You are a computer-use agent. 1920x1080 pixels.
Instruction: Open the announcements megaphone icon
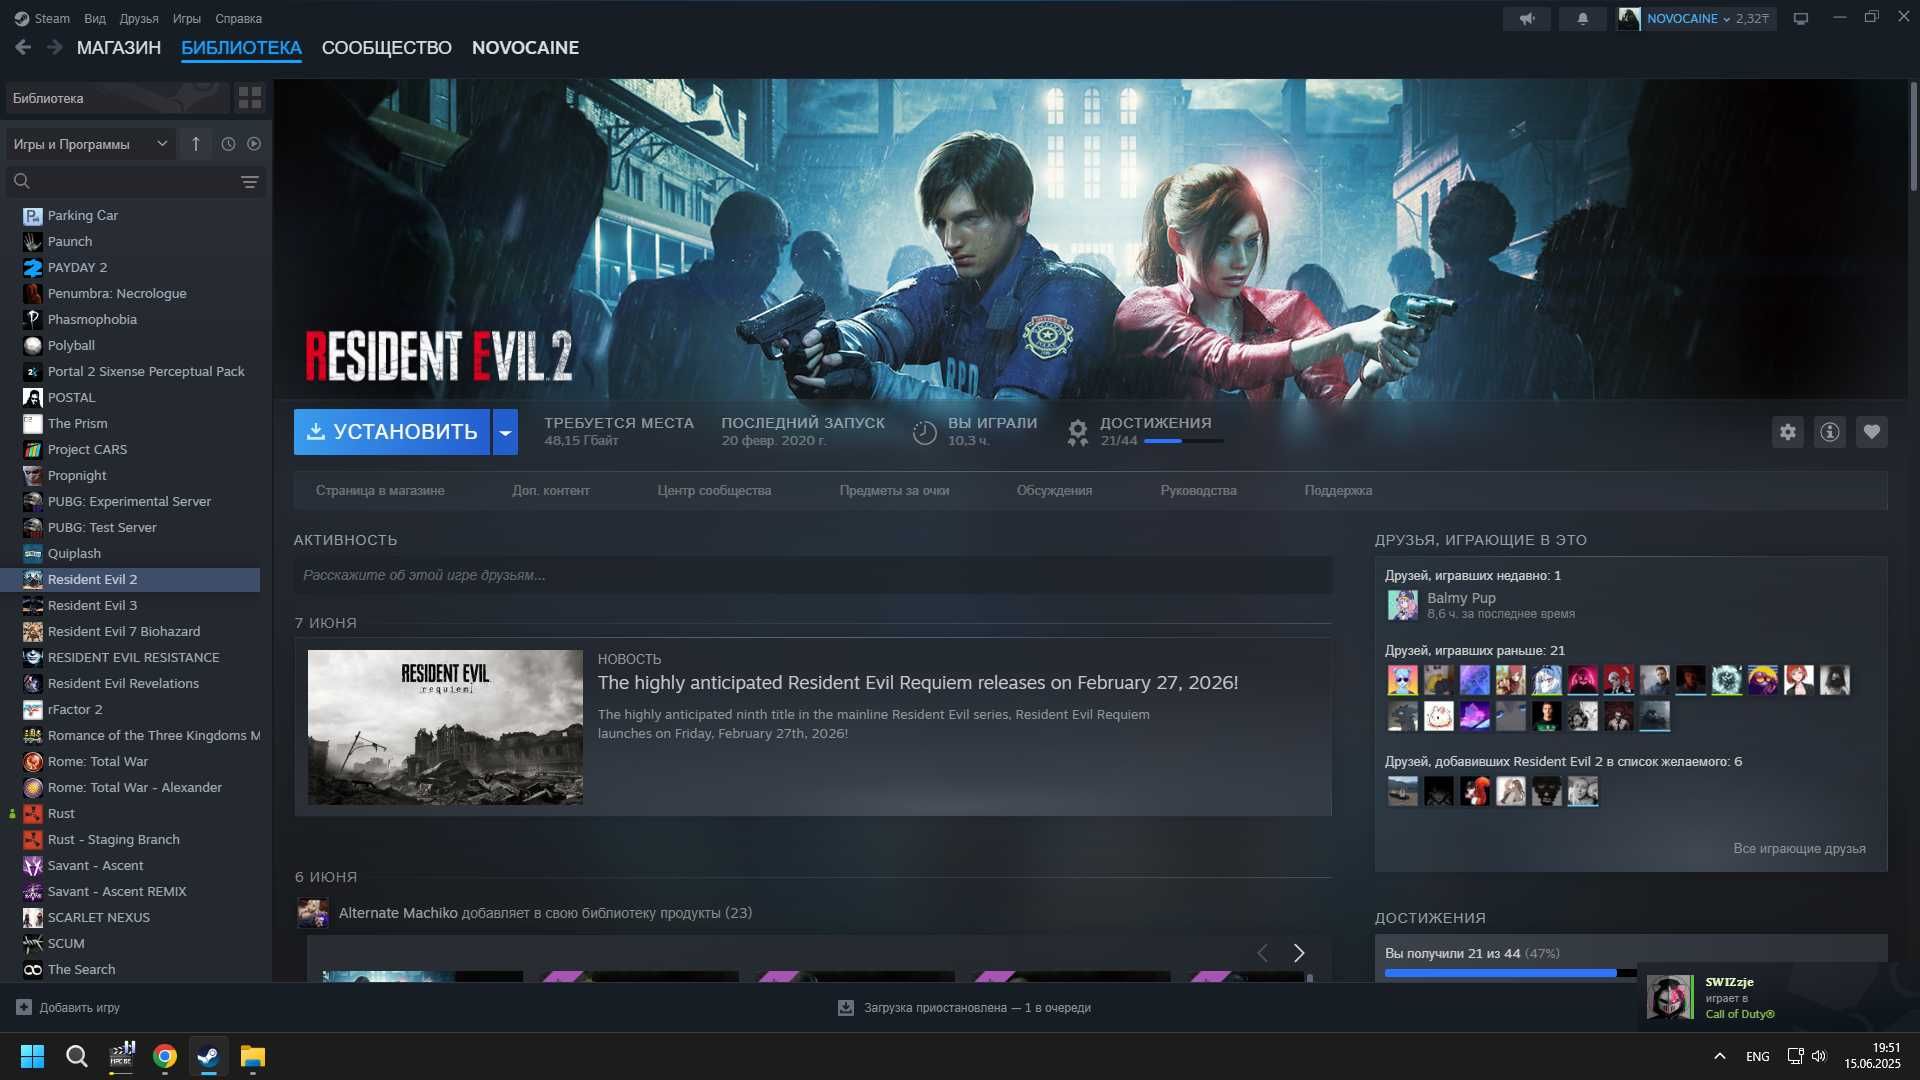[1527, 18]
